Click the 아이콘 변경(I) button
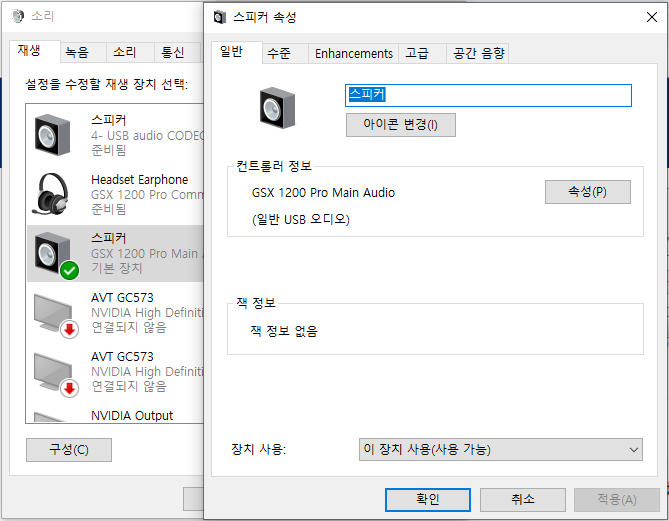 tap(401, 125)
